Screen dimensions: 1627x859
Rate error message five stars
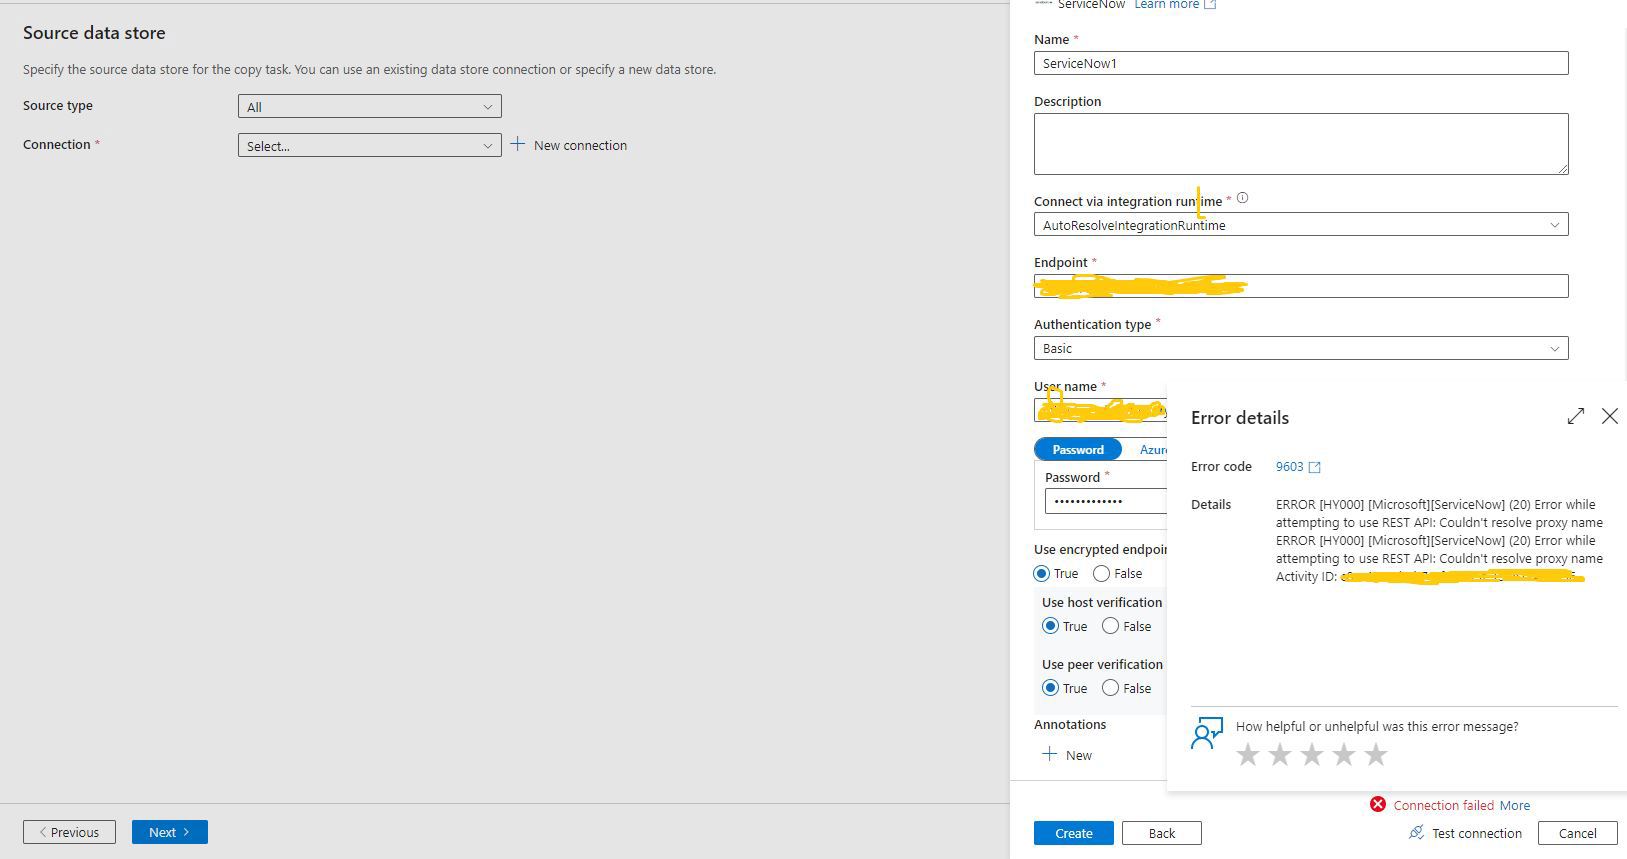[1376, 754]
